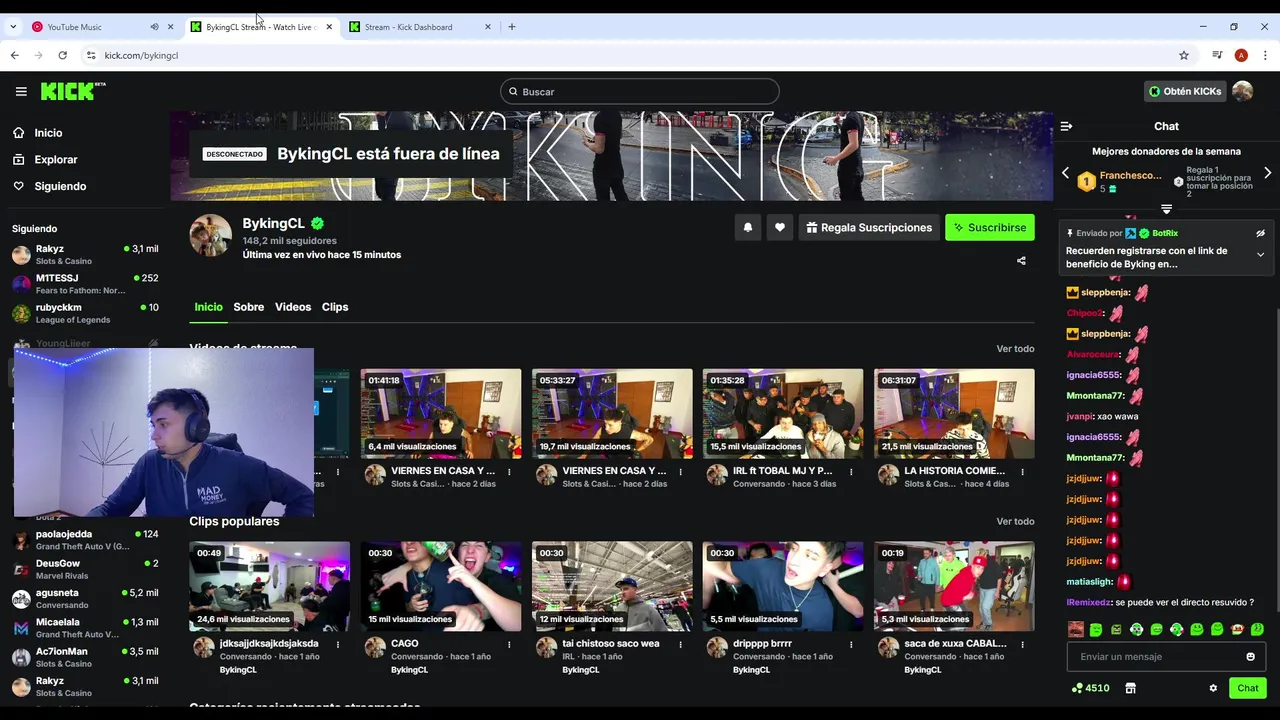
Task: Expand the pinned BotRix message
Action: (1260, 255)
